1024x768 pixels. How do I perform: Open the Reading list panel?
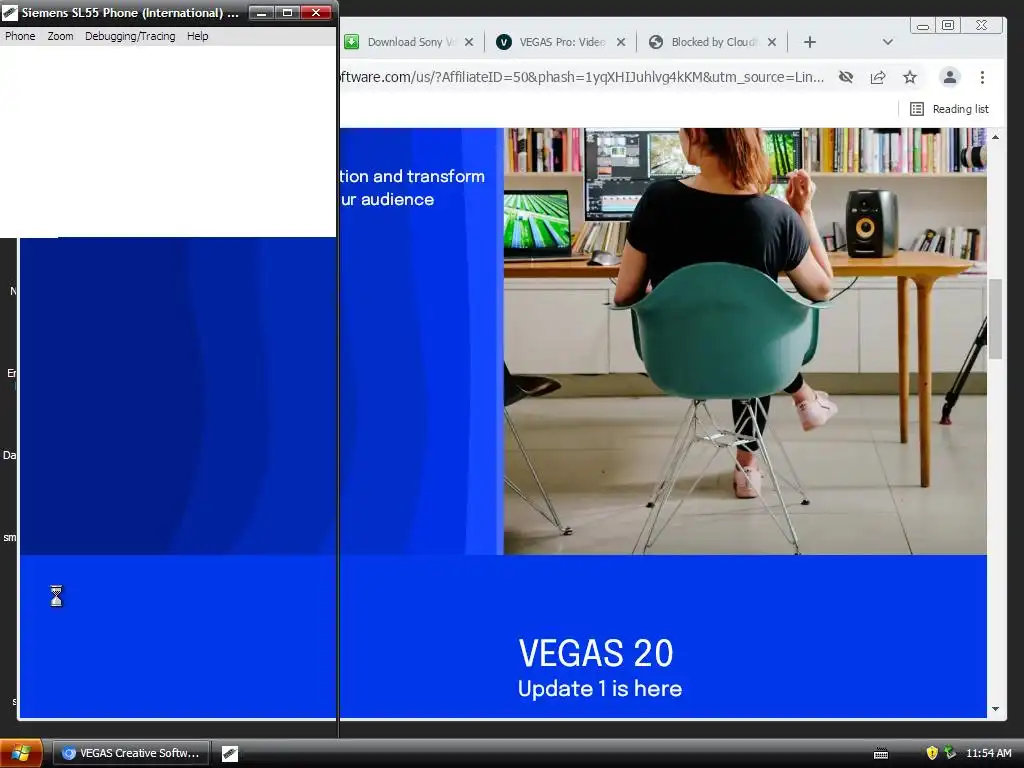click(950, 109)
